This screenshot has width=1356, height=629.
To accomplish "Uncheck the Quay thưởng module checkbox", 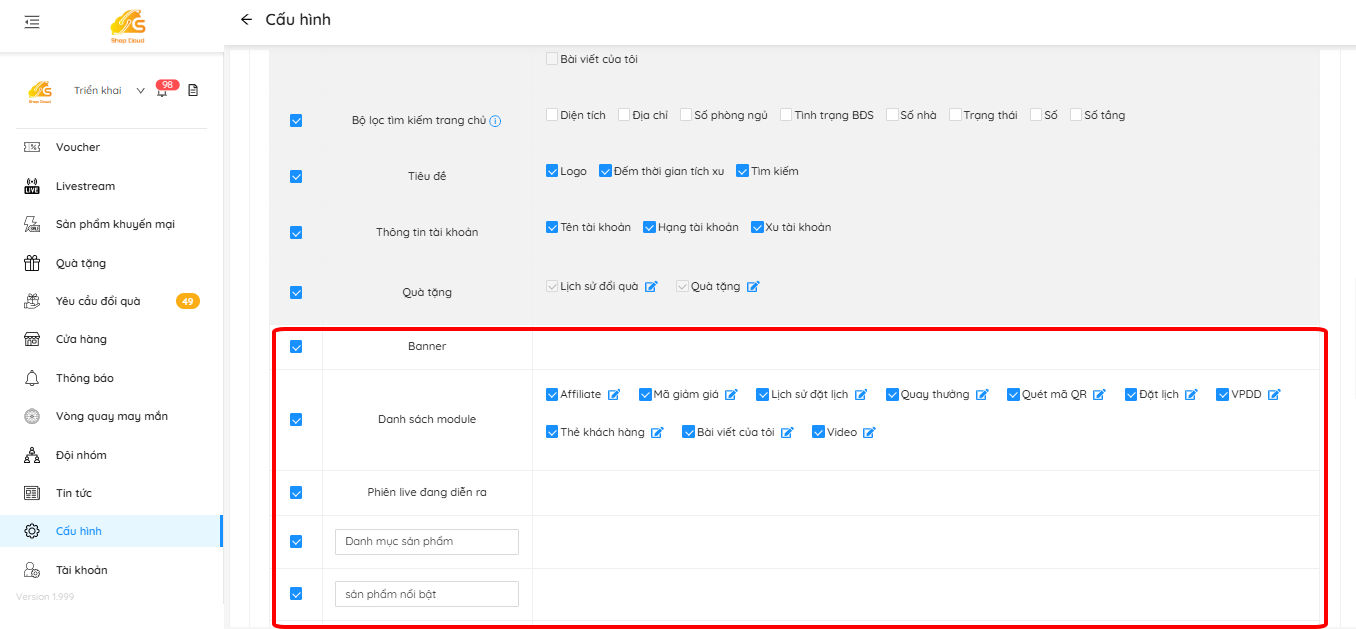I will point(892,395).
